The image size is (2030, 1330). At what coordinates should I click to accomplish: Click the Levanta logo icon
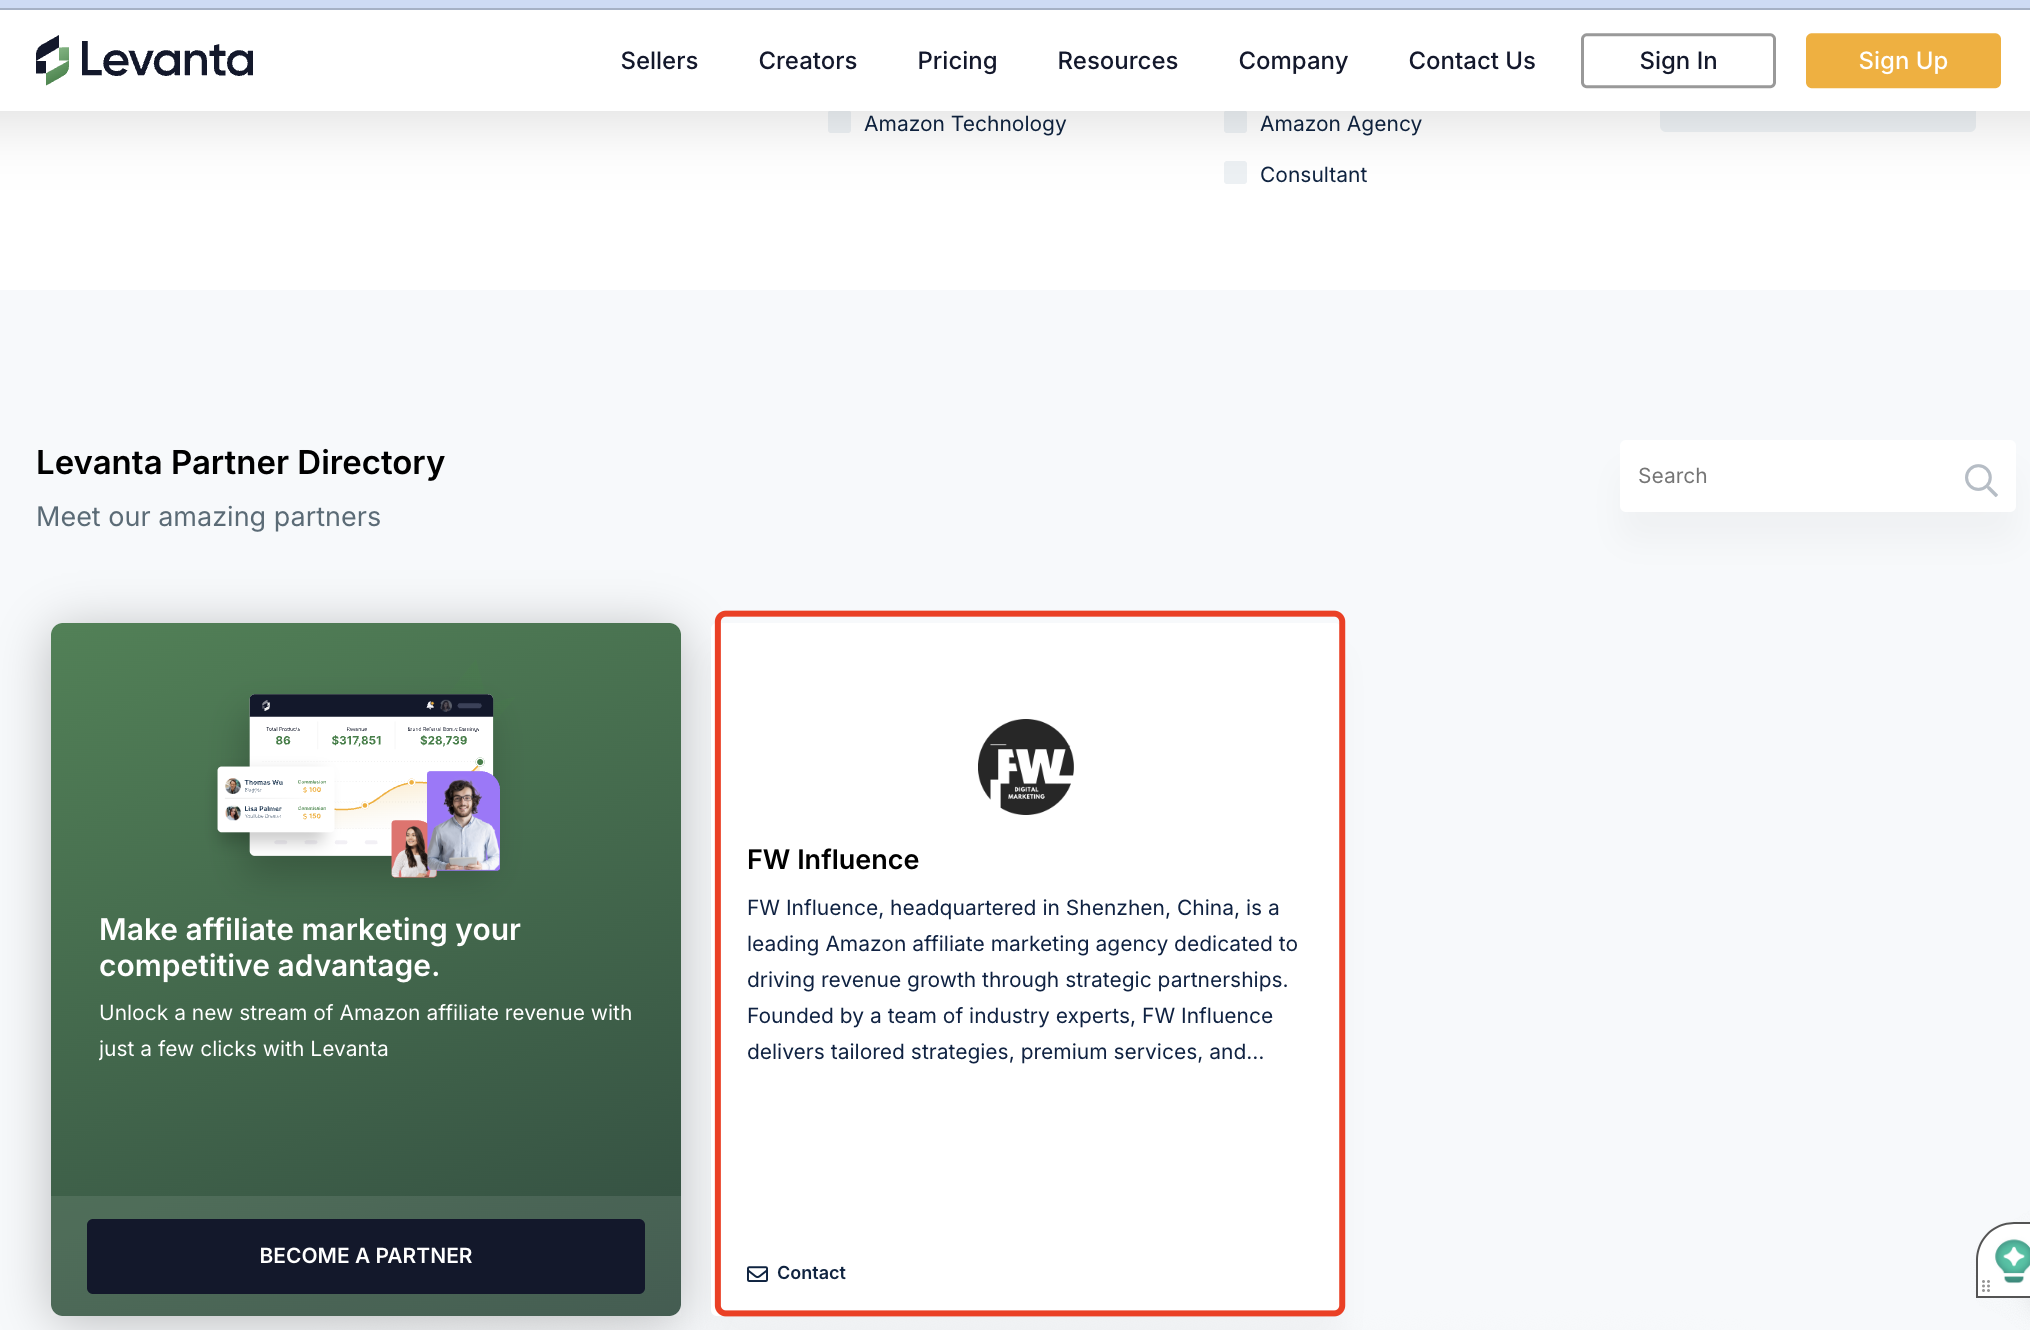click(52, 60)
